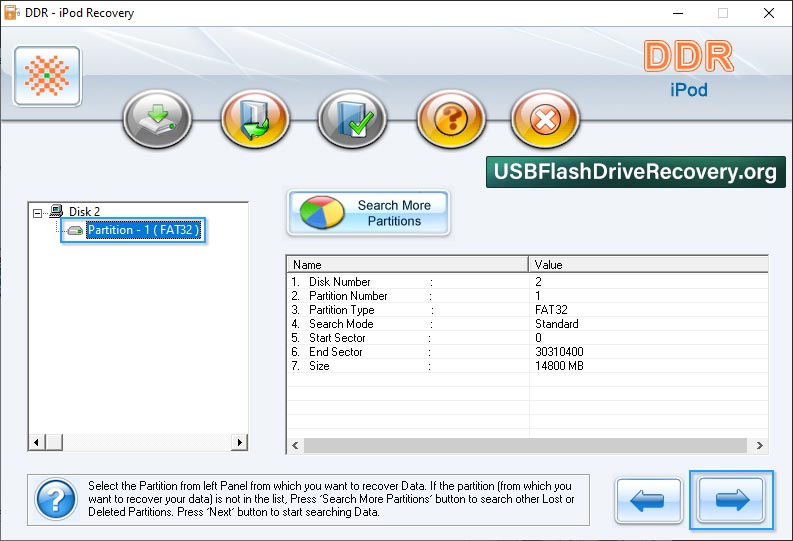Click tree panel scroll right arrow
The image size is (793, 541).
239,442
